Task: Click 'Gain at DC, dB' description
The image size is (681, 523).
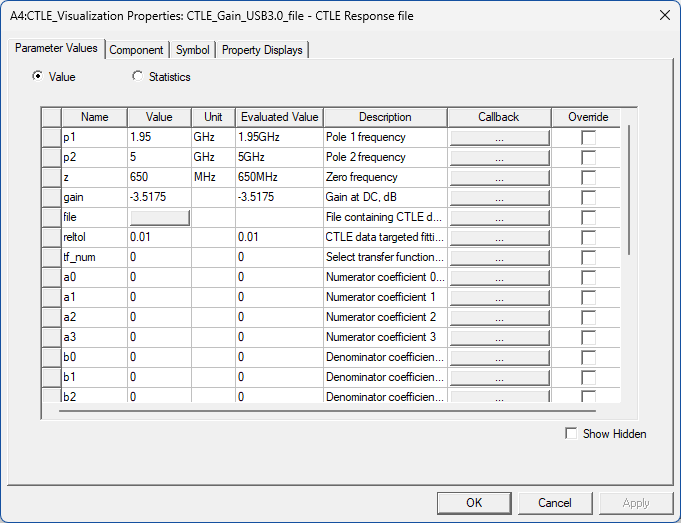Action: point(361,197)
